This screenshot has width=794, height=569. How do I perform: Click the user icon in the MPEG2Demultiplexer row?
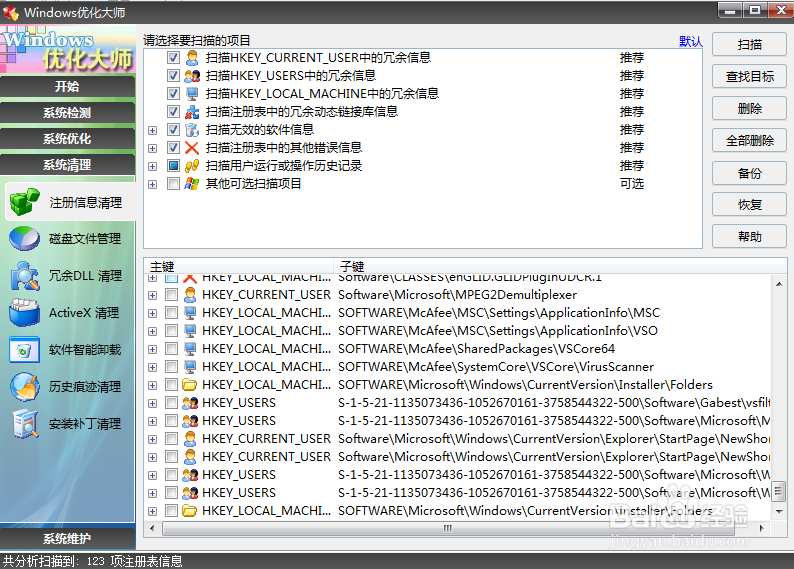coord(190,295)
